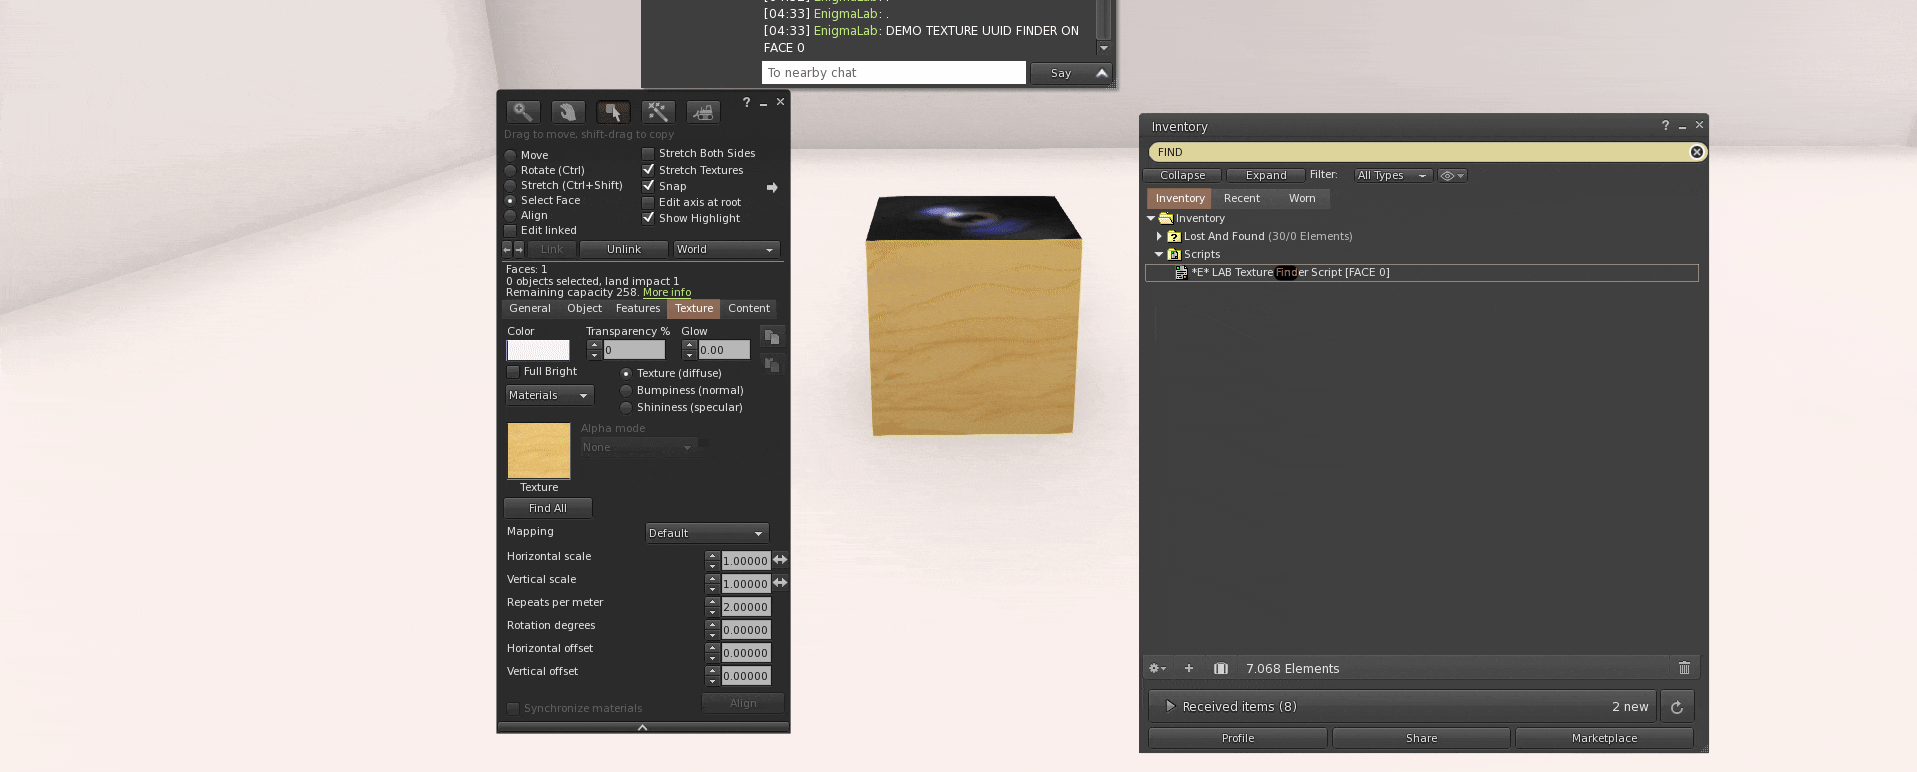Toggle the Snap checkbox
Viewport: 1917px width, 772px height.
click(x=648, y=186)
